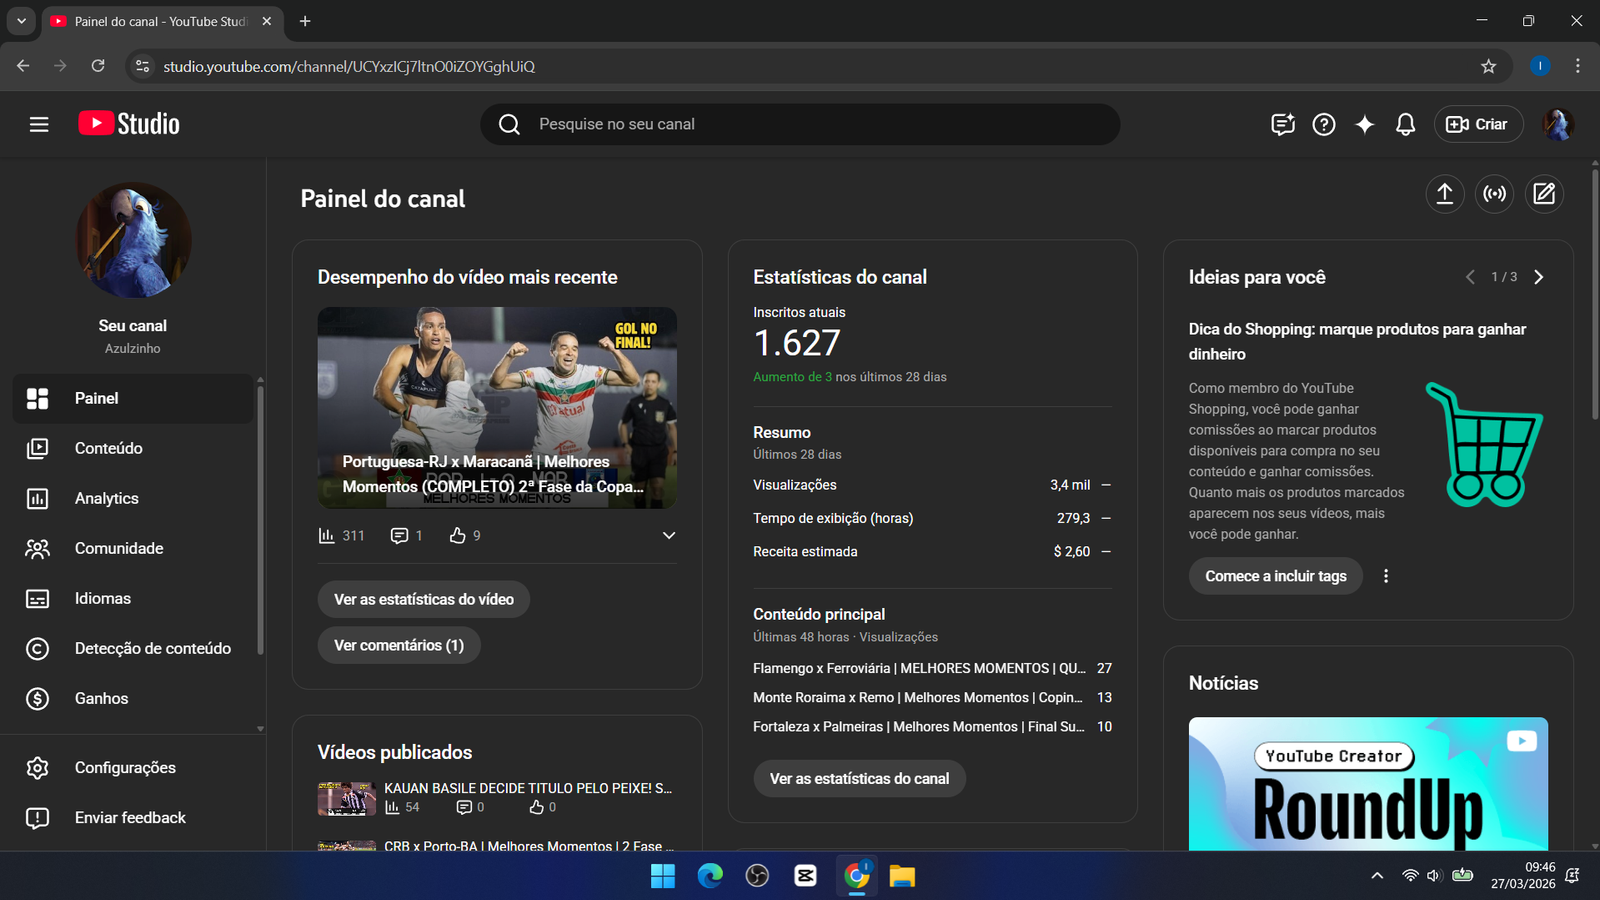Screen dimensions: 1600x900
Task: Expand latest video performance details chevron
Action: (669, 536)
